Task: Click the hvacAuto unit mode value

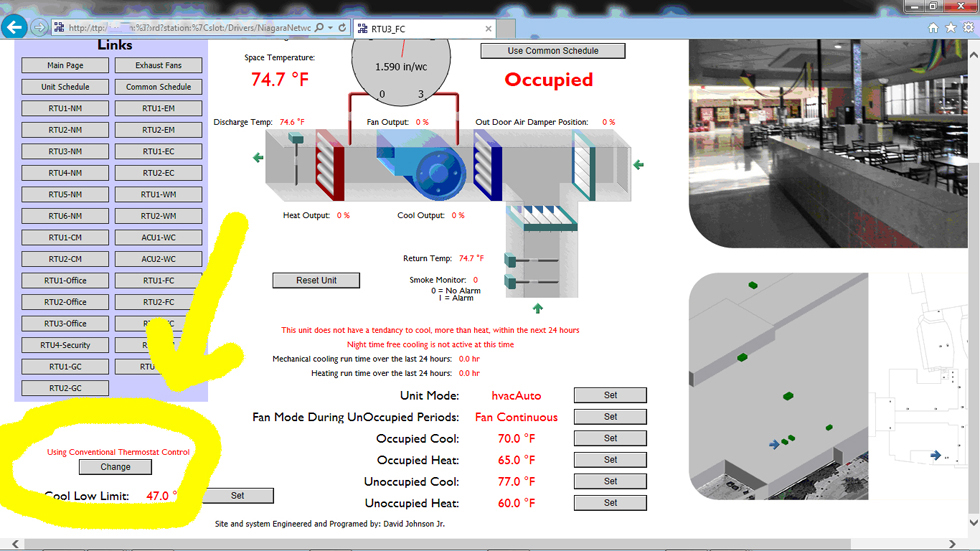Action: [516, 395]
